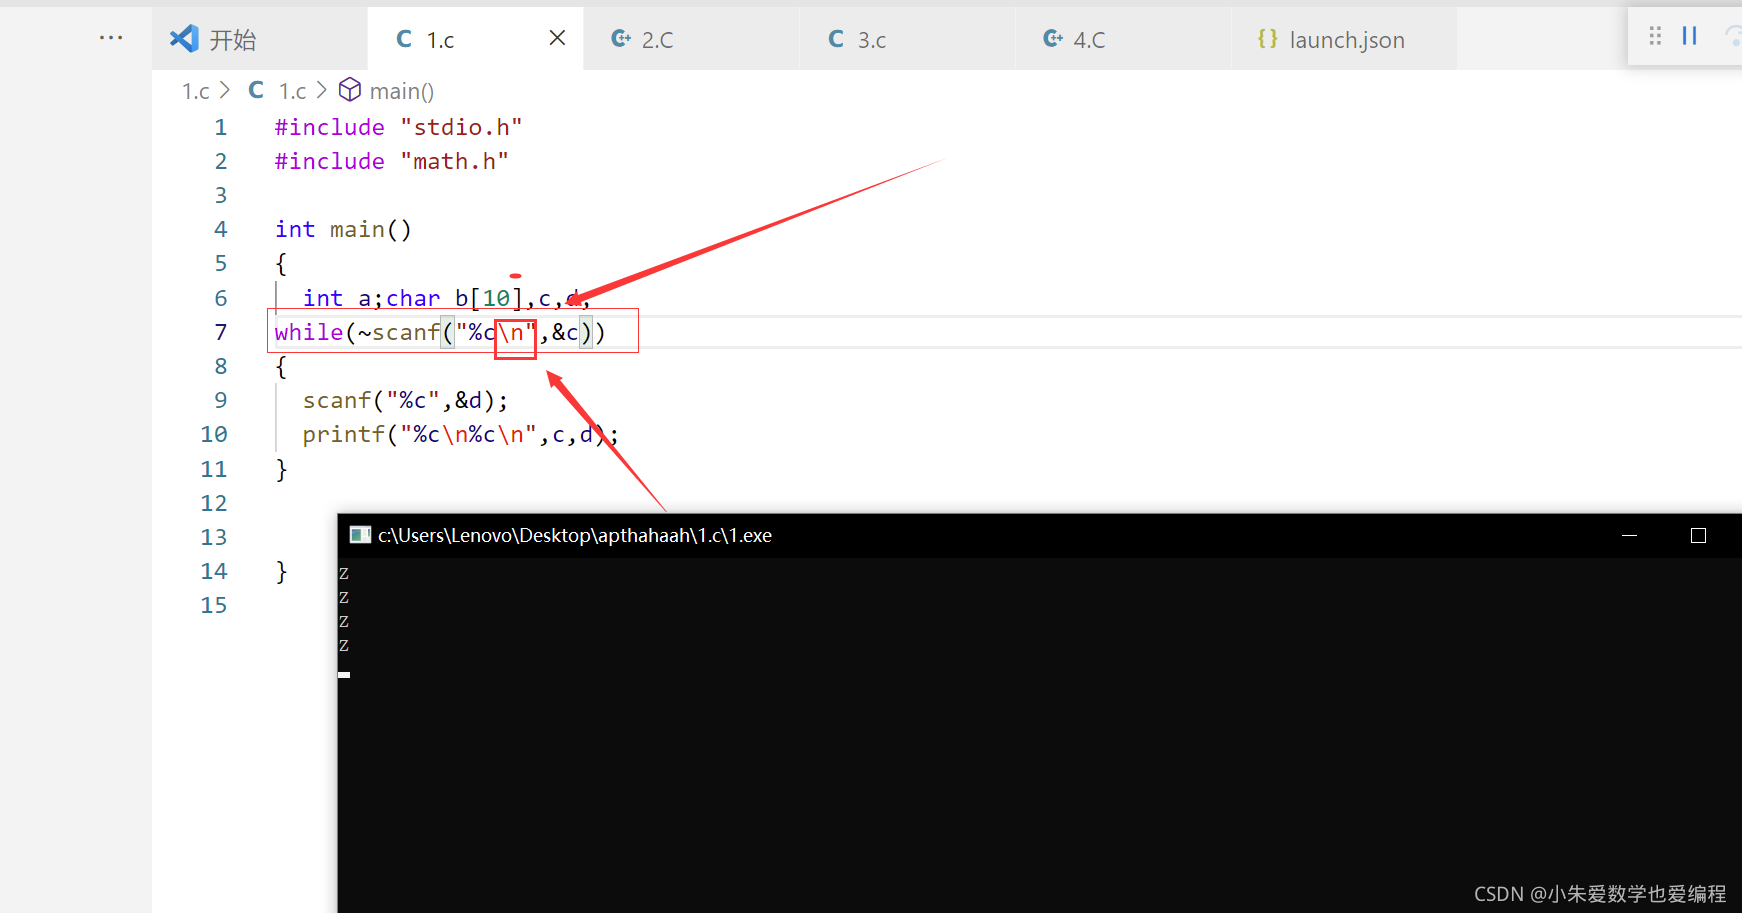This screenshot has width=1742, height=913.
Task: Click the C file icon on 3.c tab
Action: pyautogui.click(x=836, y=38)
